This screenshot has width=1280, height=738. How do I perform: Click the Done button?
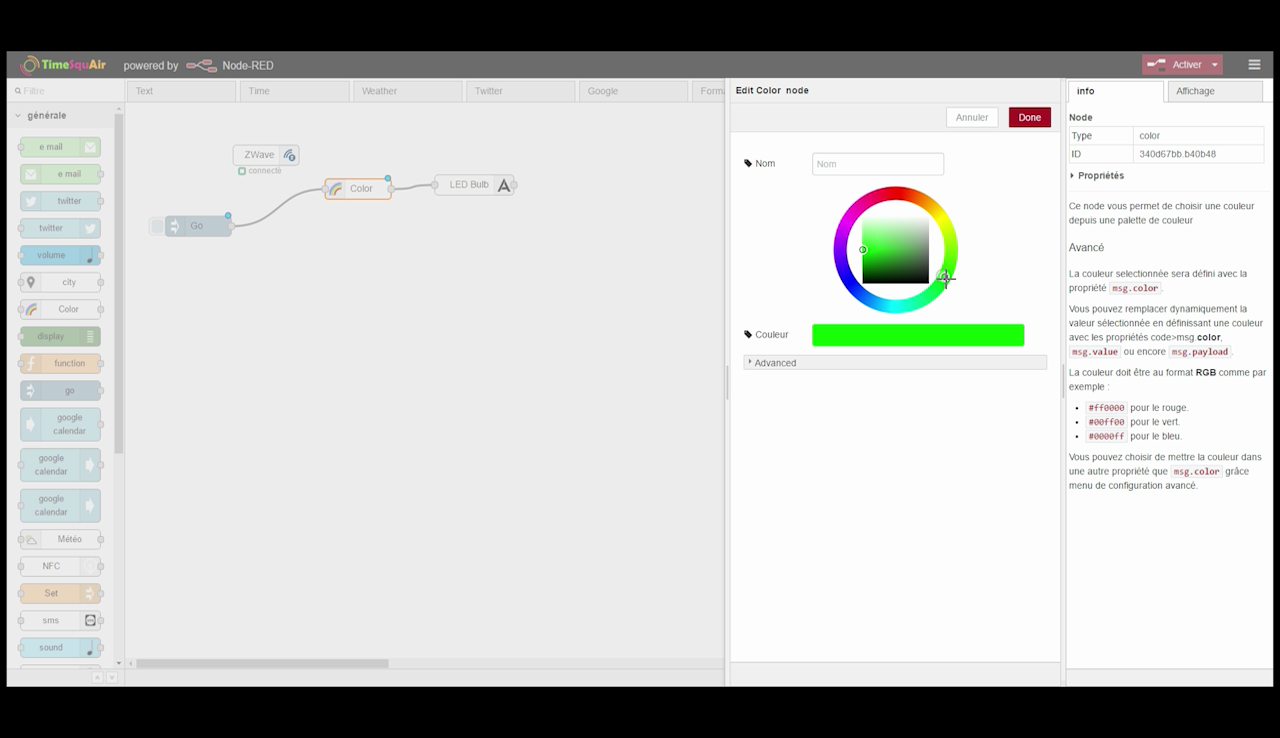[1030, 117]
